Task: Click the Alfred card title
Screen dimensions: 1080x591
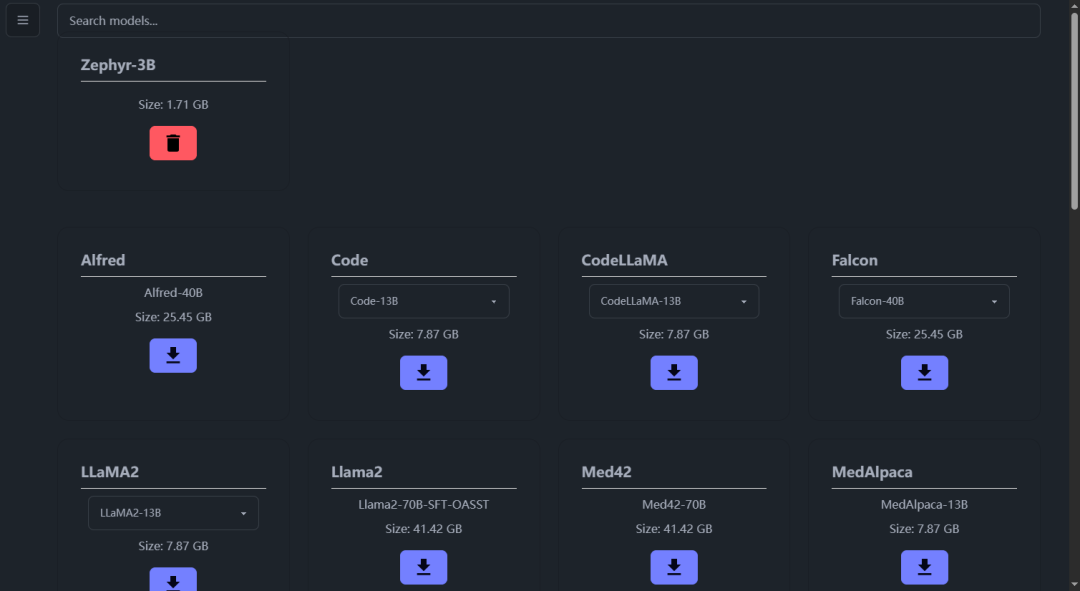Action: click(x=103, y=260)
